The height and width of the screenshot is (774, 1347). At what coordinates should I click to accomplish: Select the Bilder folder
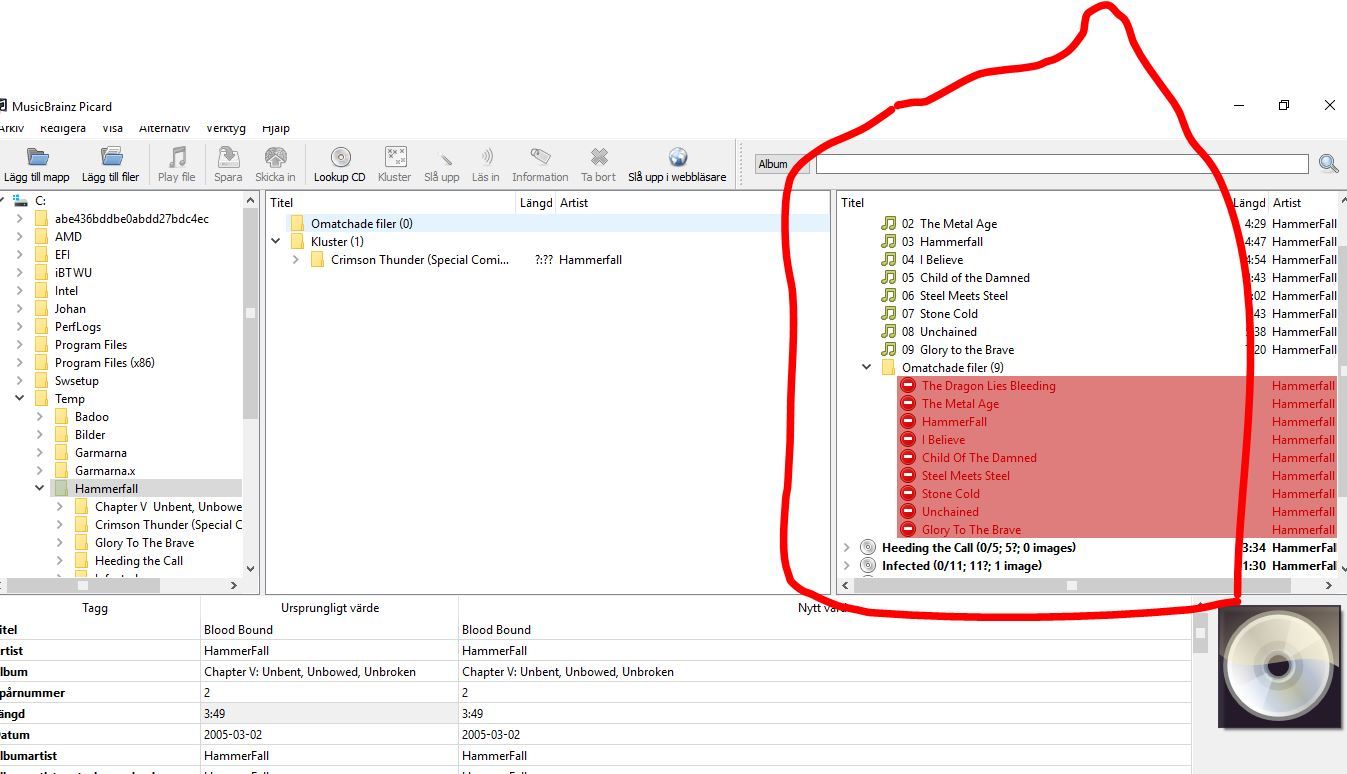tap(90, 435)
